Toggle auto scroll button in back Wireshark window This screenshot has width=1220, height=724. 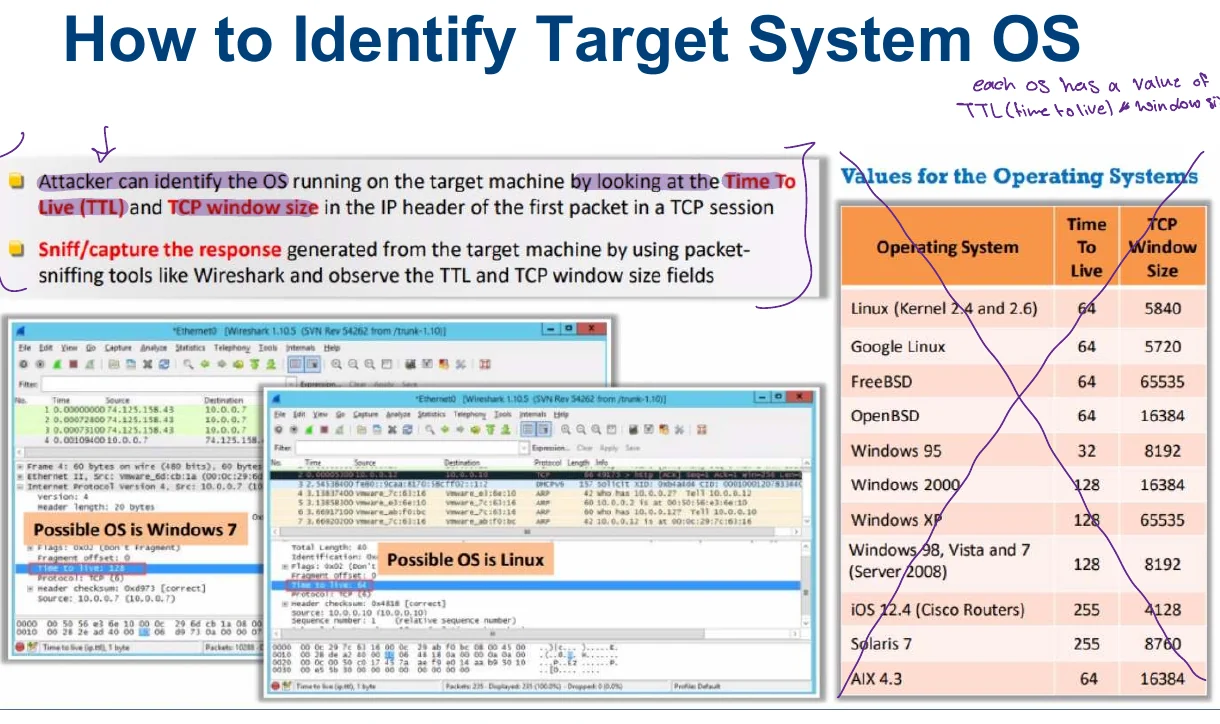(x=313, y=364)
